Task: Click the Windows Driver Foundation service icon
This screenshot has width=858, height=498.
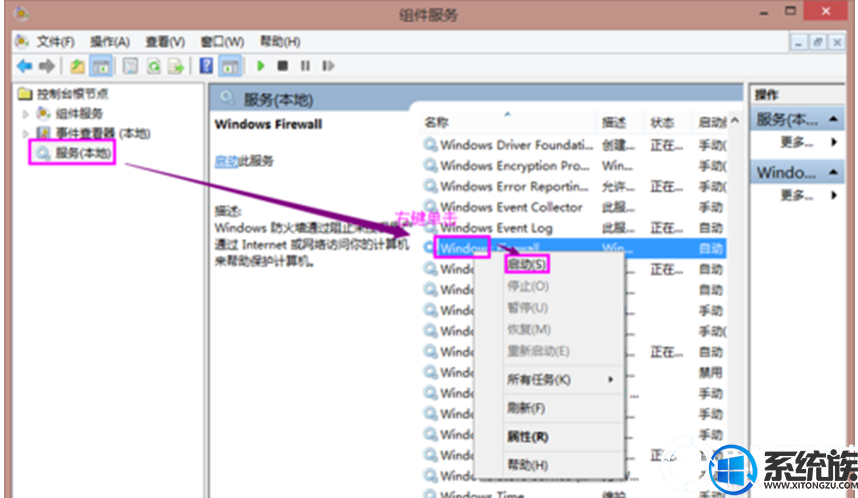Action: click(x=430, y=145)
